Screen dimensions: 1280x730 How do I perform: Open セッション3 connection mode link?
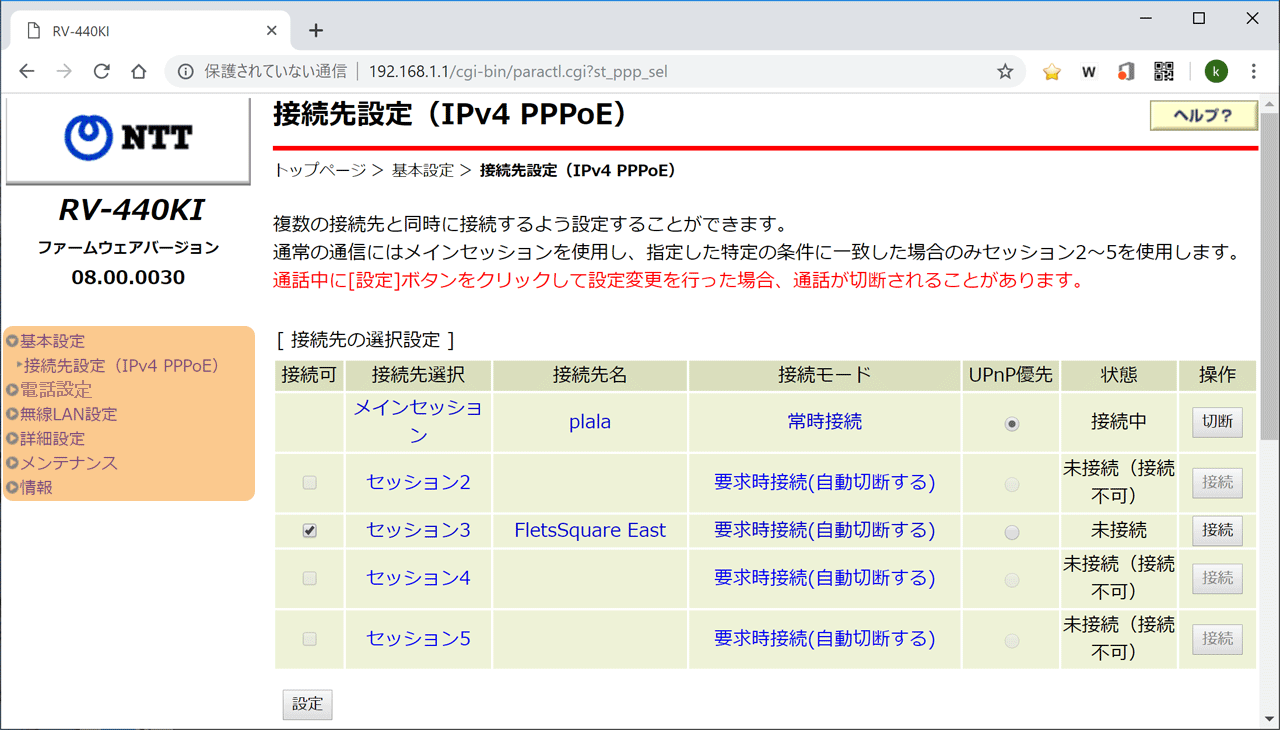(825, 530)
